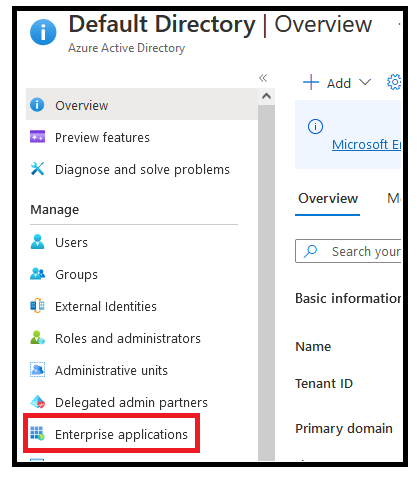
Task: Switch to the Overview tab
Action: coord(328,199)
